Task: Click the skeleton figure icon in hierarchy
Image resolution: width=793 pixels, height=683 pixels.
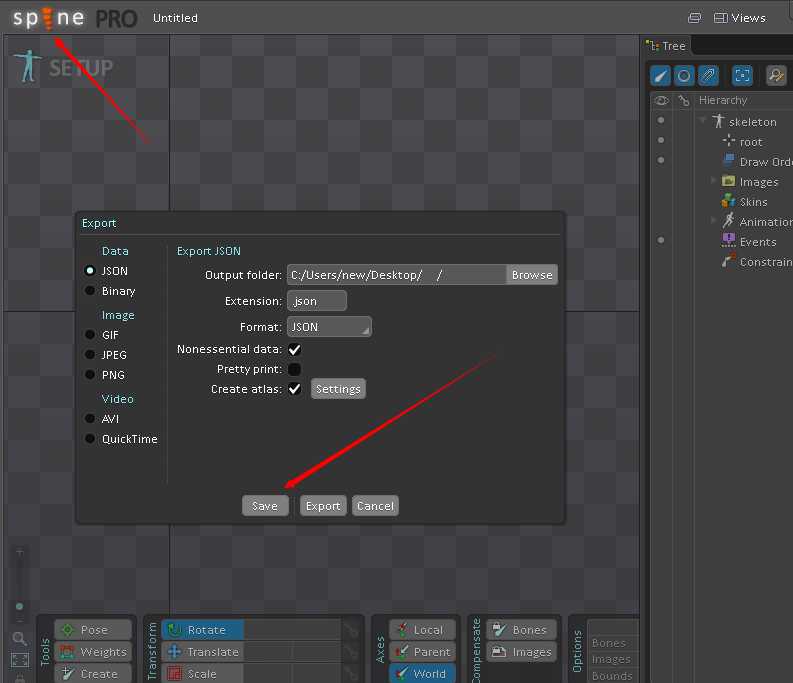Action: tap(718, 121)
